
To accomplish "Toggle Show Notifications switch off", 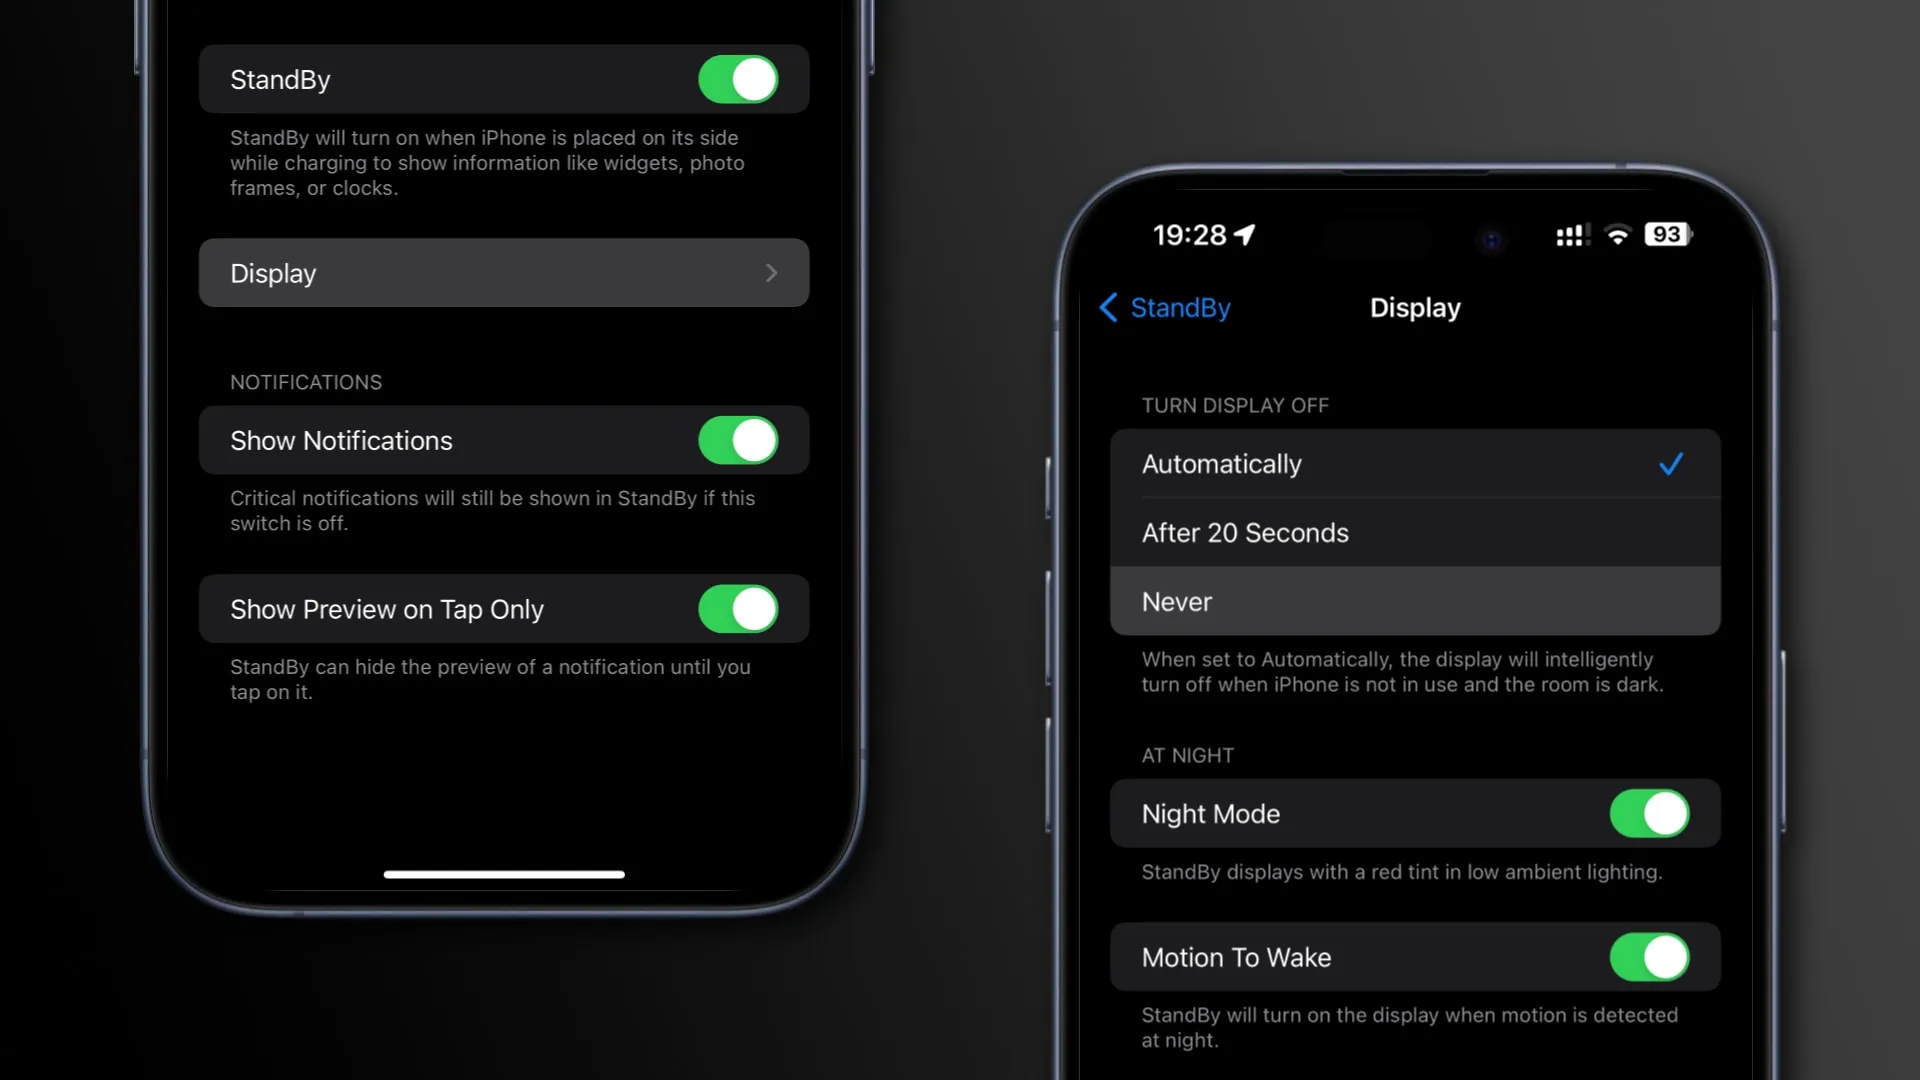I will tap(738, 440).
